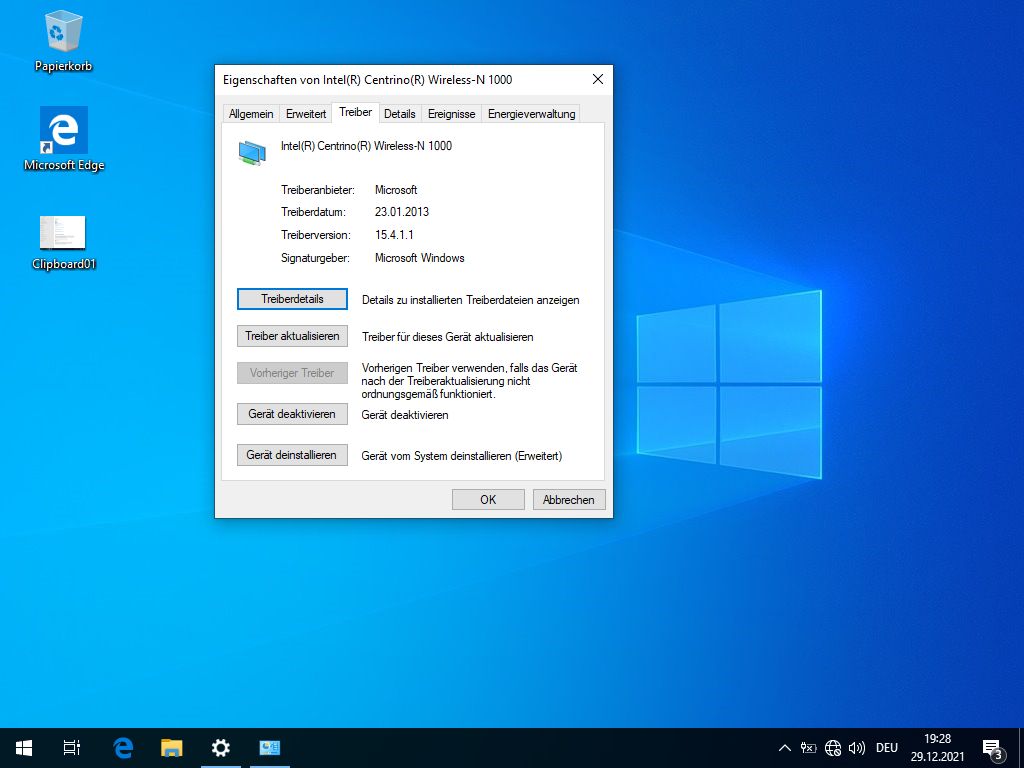Open the Windows Start menu
The height and width of the screenshot is (768, 1024).
coord(24,748)
